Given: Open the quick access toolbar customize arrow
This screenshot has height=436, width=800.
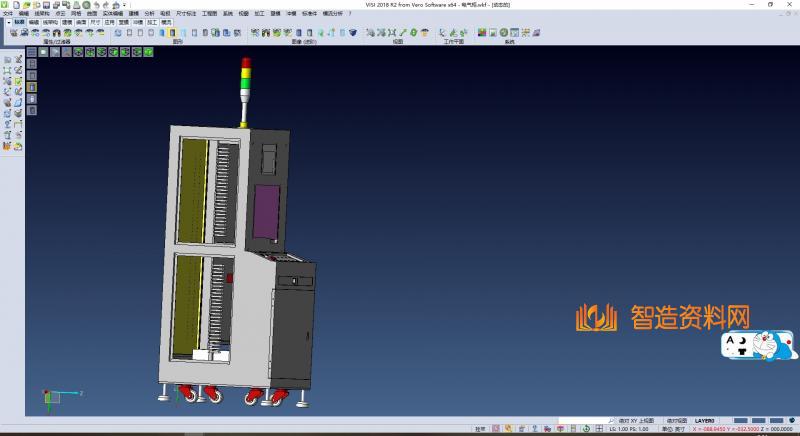Looking at the screenshot, I should (126, 5).
